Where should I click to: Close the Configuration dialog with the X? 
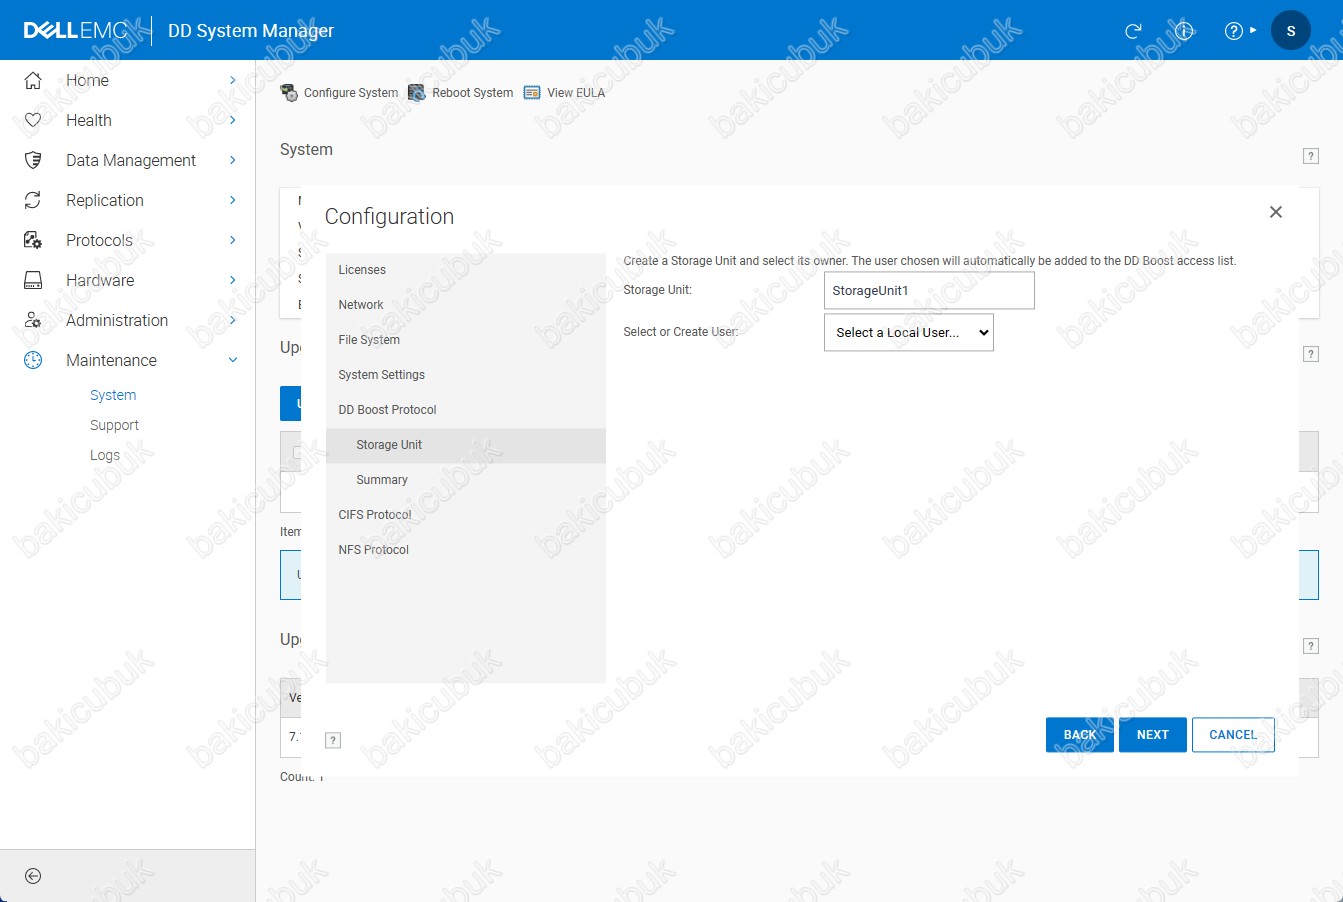[x=1275, y=212]
